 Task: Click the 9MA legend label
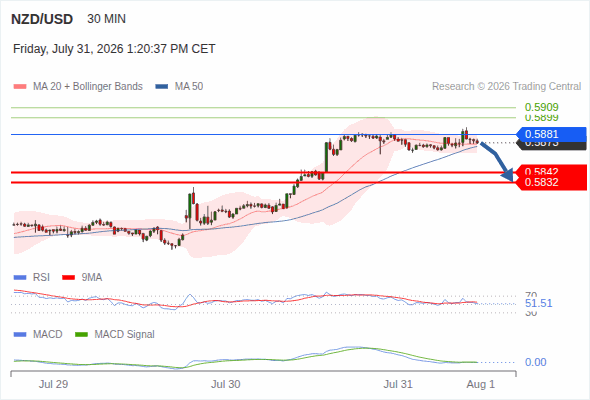[x=92, y=278]
